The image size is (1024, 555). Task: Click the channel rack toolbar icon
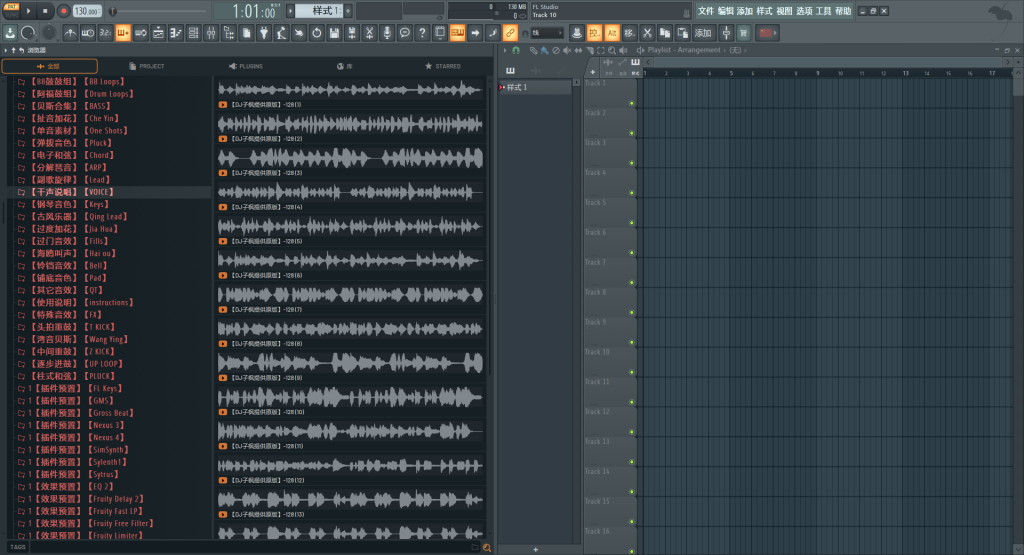193,33
